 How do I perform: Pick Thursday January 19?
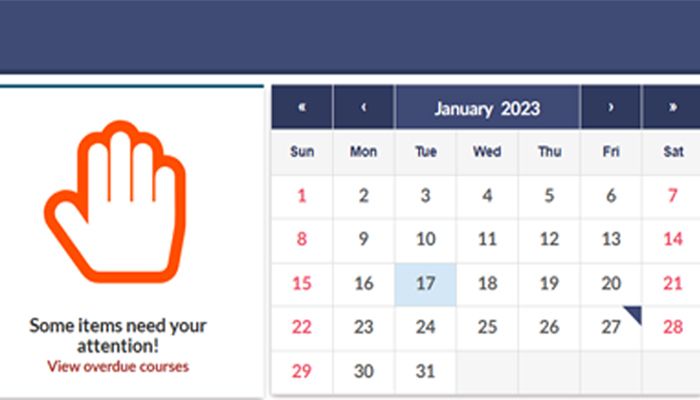click(549, 283)
